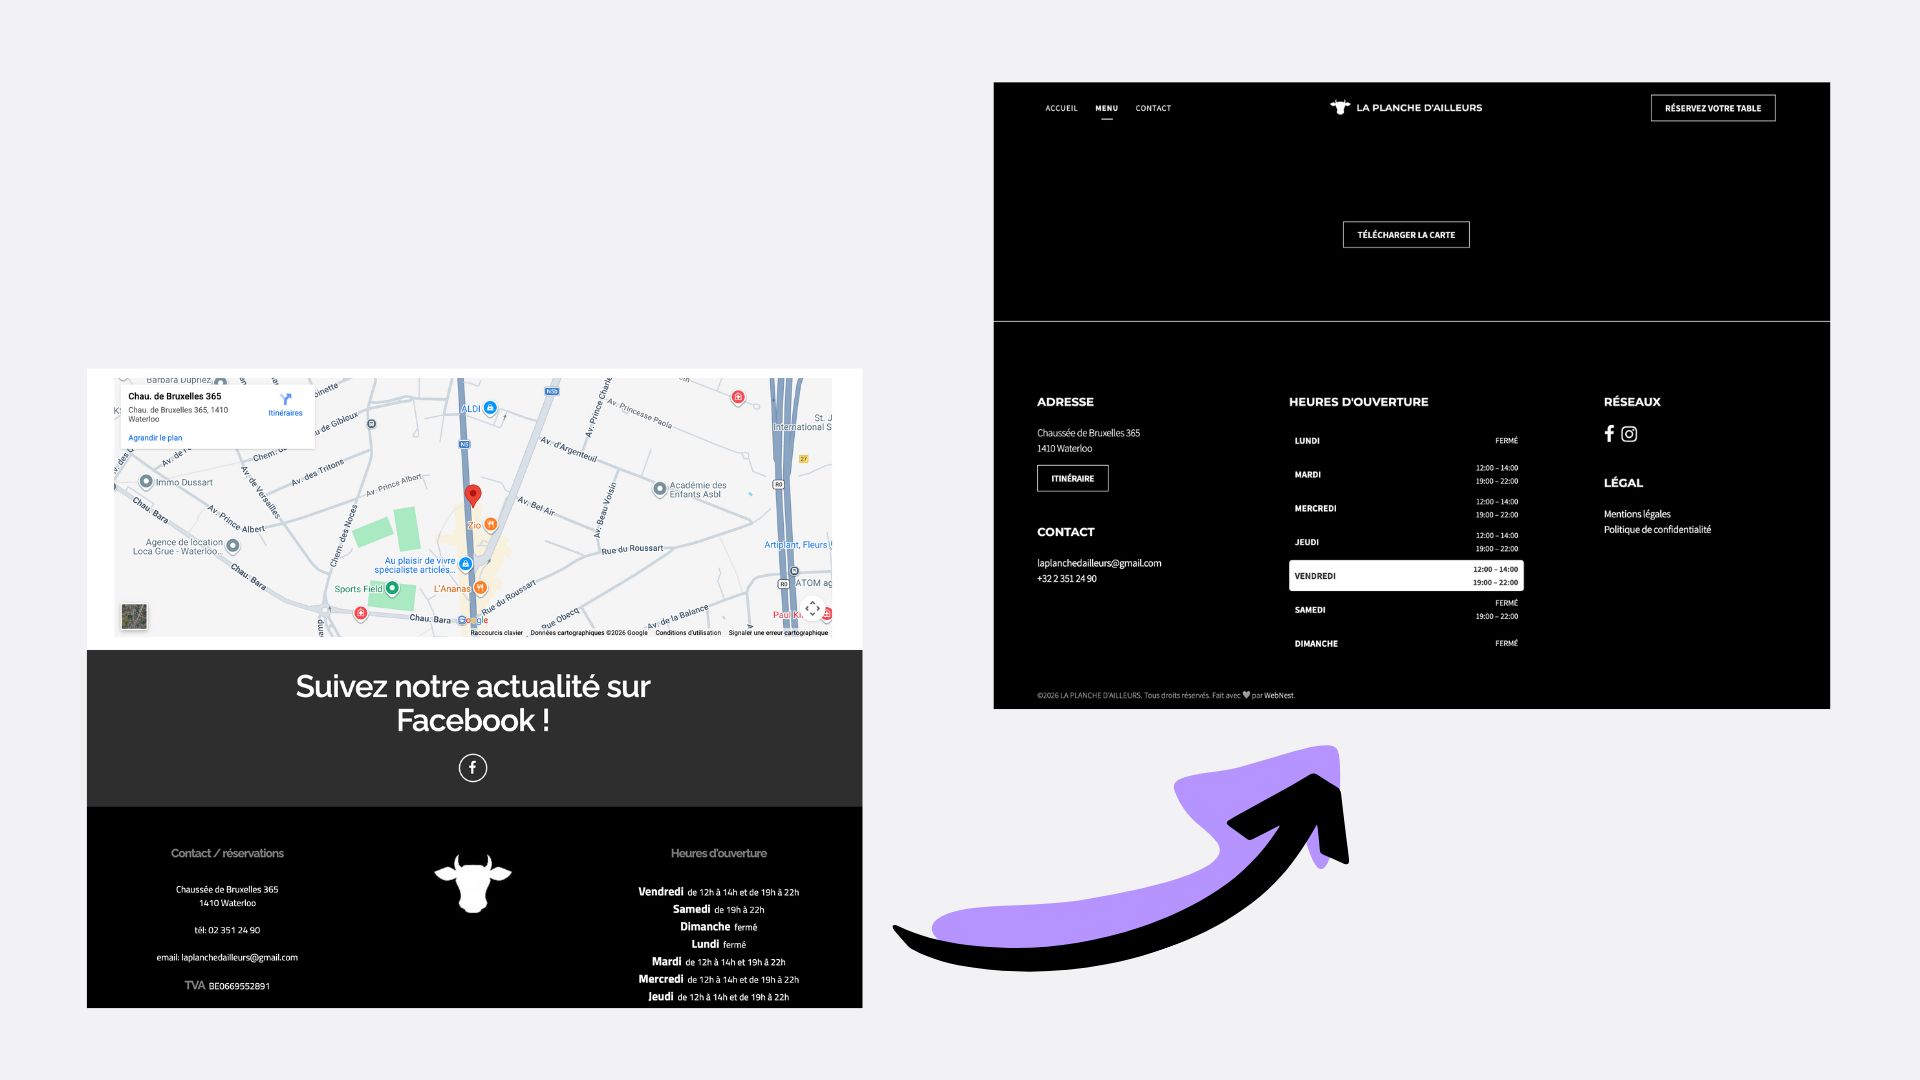
Task: Open the 'Mentions légales' link
Action: 1637,514
